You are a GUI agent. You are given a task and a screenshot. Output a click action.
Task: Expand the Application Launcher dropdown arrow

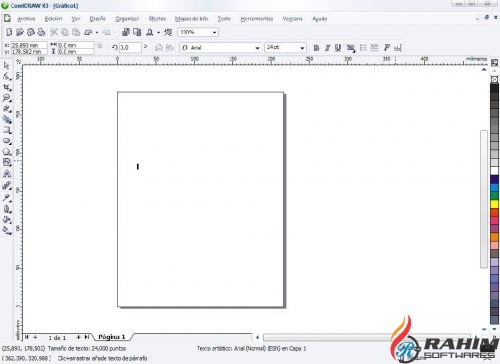tap(158, 32)
